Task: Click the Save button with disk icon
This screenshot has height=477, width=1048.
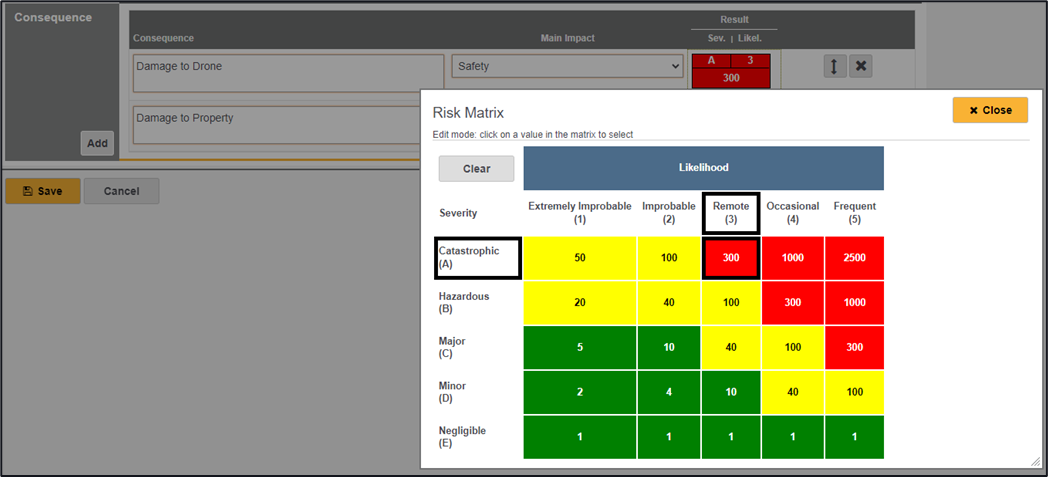Action: (x=43, y=191)
